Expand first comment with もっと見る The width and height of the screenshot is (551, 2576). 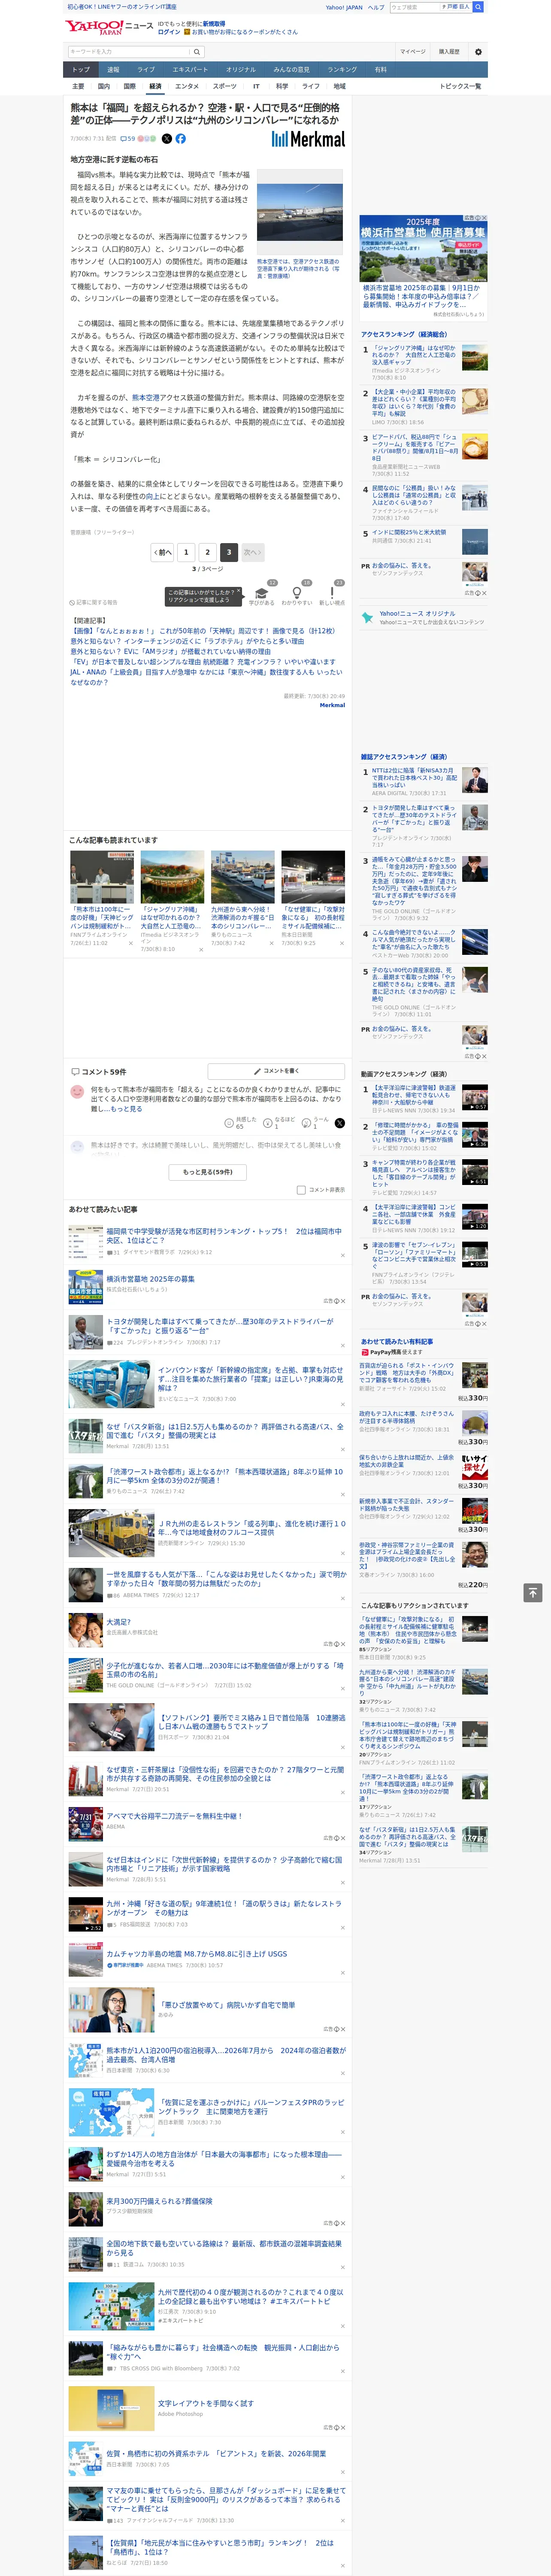coord(126,1109)
